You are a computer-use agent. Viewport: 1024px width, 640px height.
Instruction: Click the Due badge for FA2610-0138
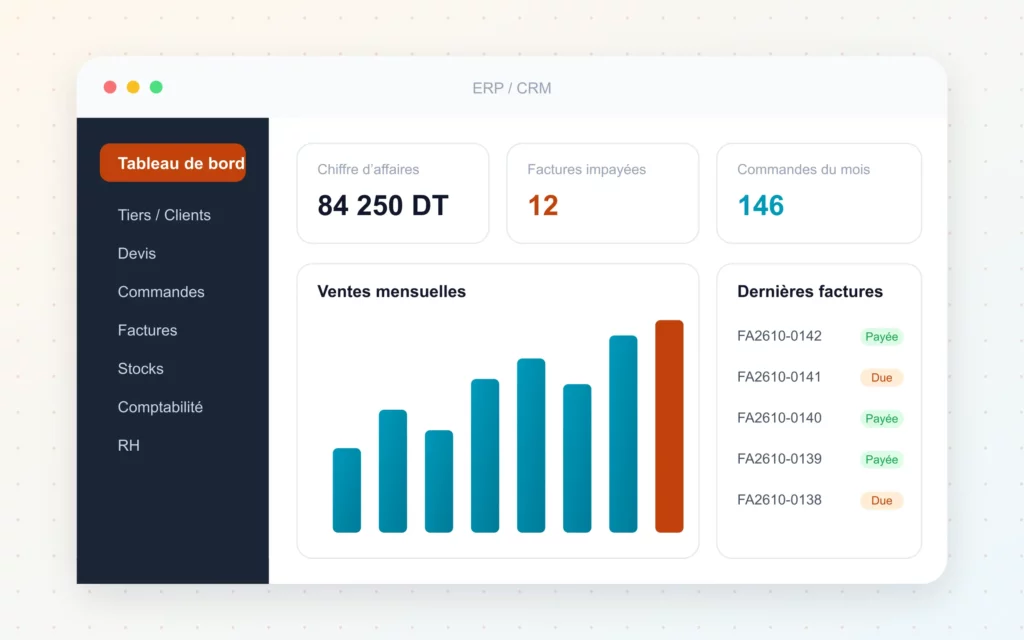click(x=882, y=500)
